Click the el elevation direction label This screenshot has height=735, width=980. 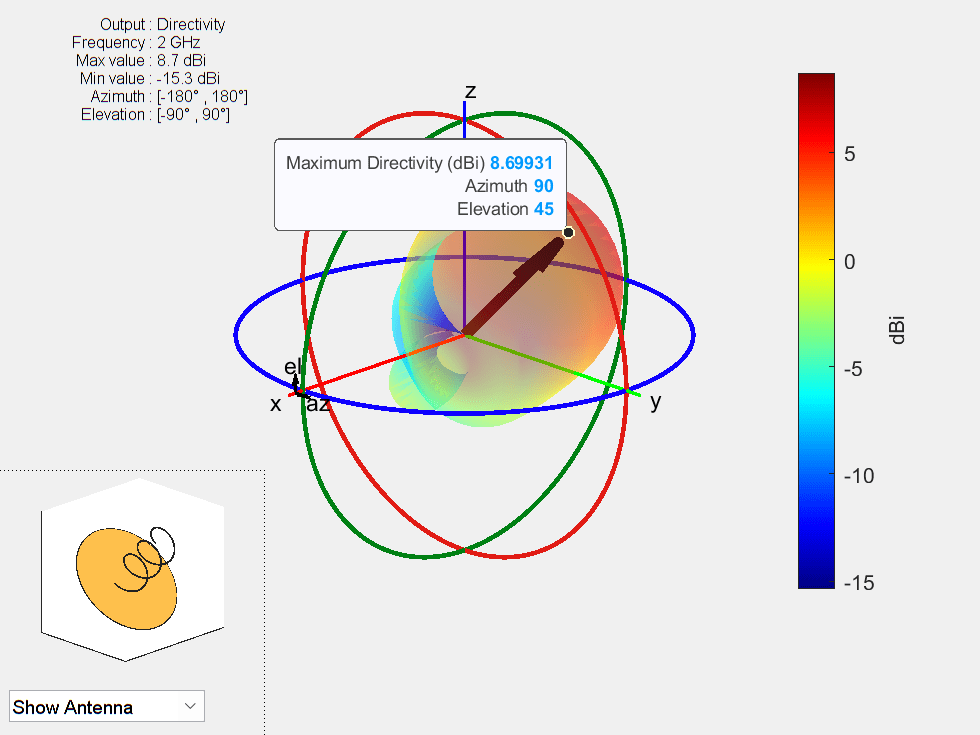[x=292, y=367]
